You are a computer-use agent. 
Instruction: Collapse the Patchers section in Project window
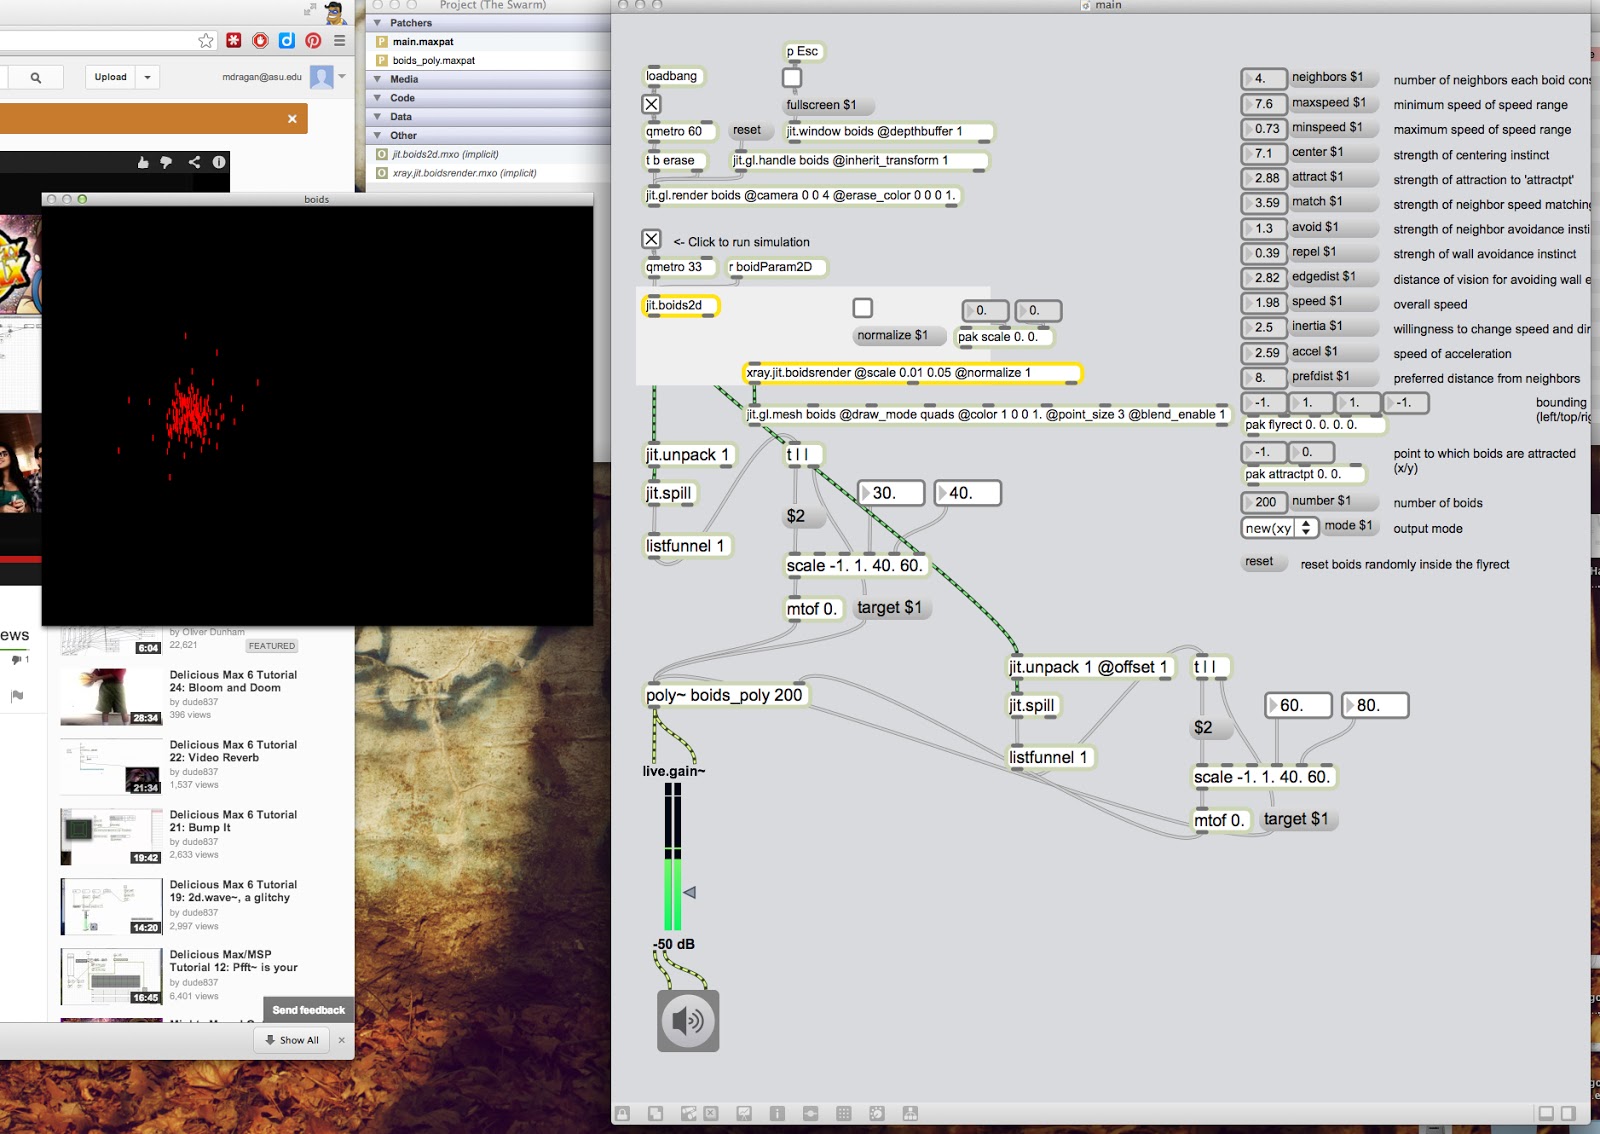point(378,23)
